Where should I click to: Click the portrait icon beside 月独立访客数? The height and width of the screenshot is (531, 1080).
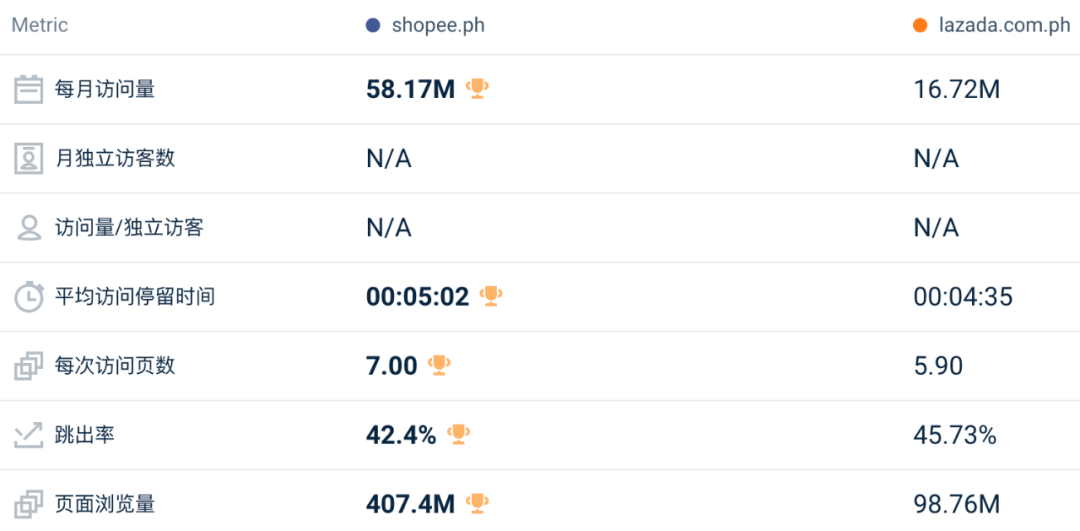28,159
